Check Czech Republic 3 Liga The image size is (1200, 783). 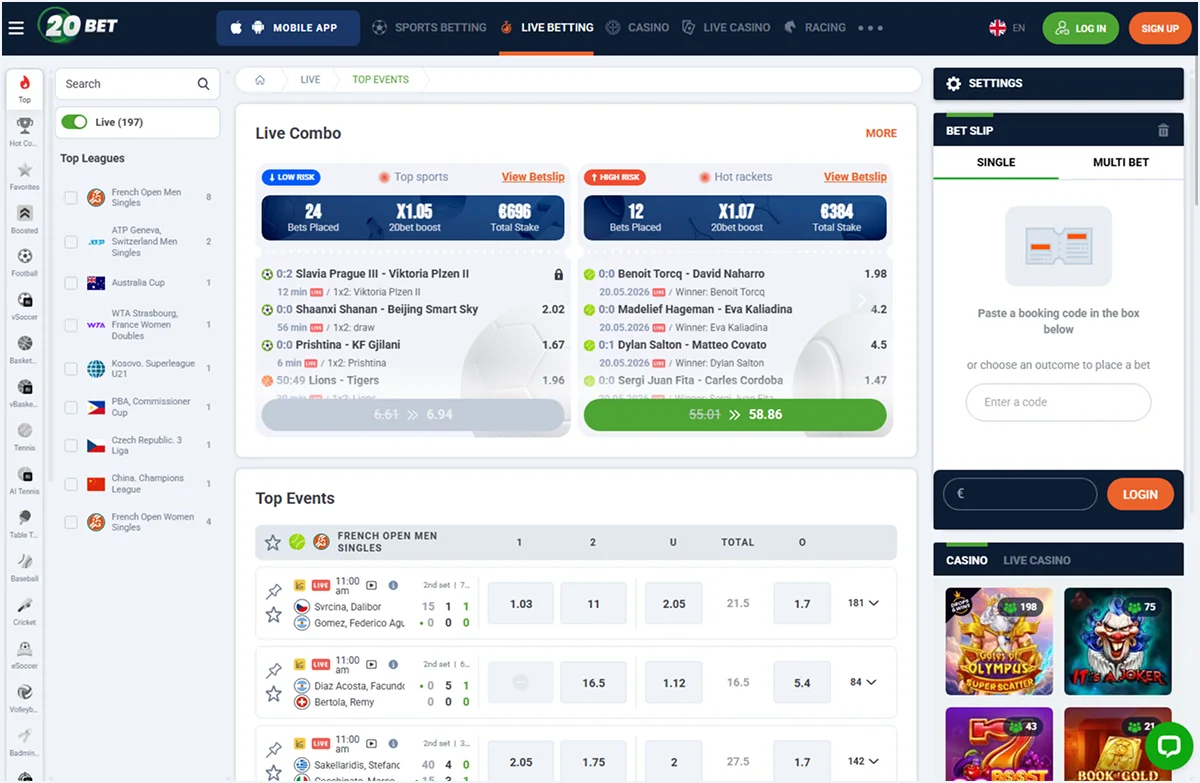(x=71, y=445)
